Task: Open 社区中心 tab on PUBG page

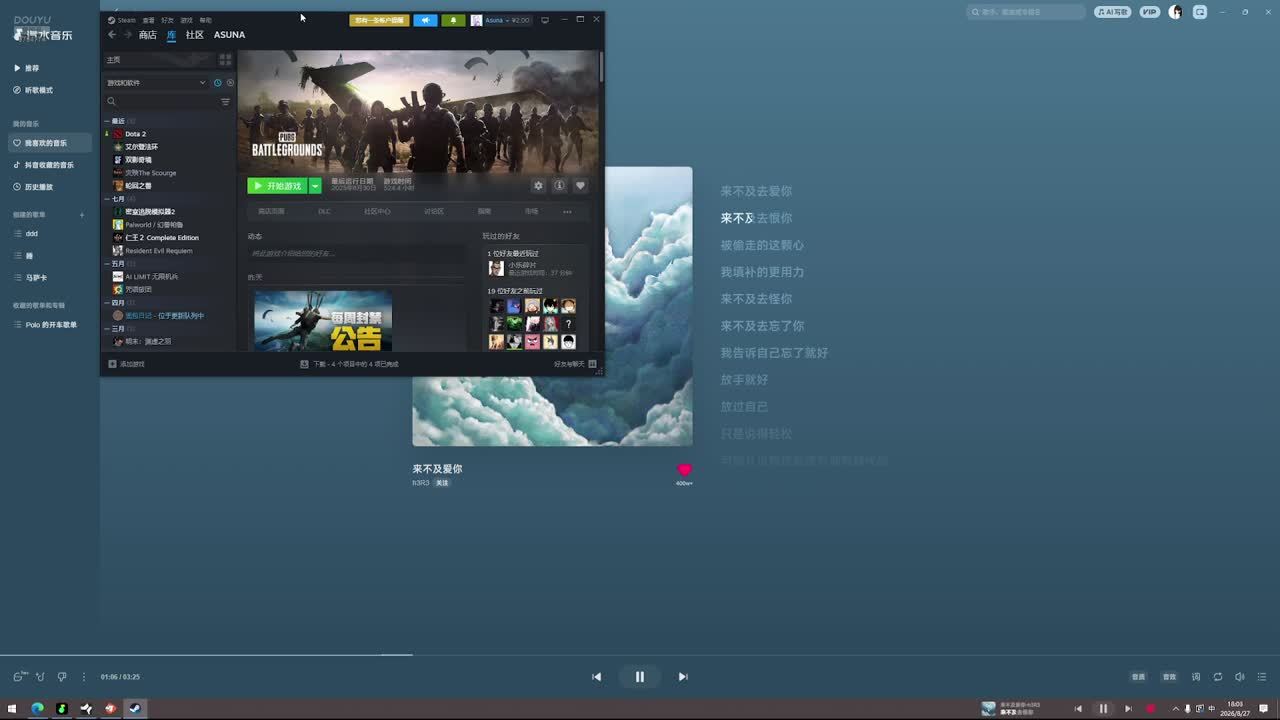Action: click(x=377, y=212)
